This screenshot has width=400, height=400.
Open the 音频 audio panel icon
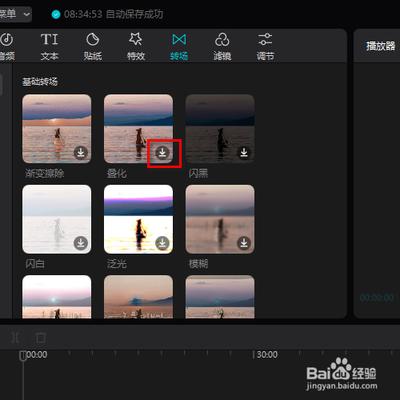pyautogui.click(x=7, y=40)
